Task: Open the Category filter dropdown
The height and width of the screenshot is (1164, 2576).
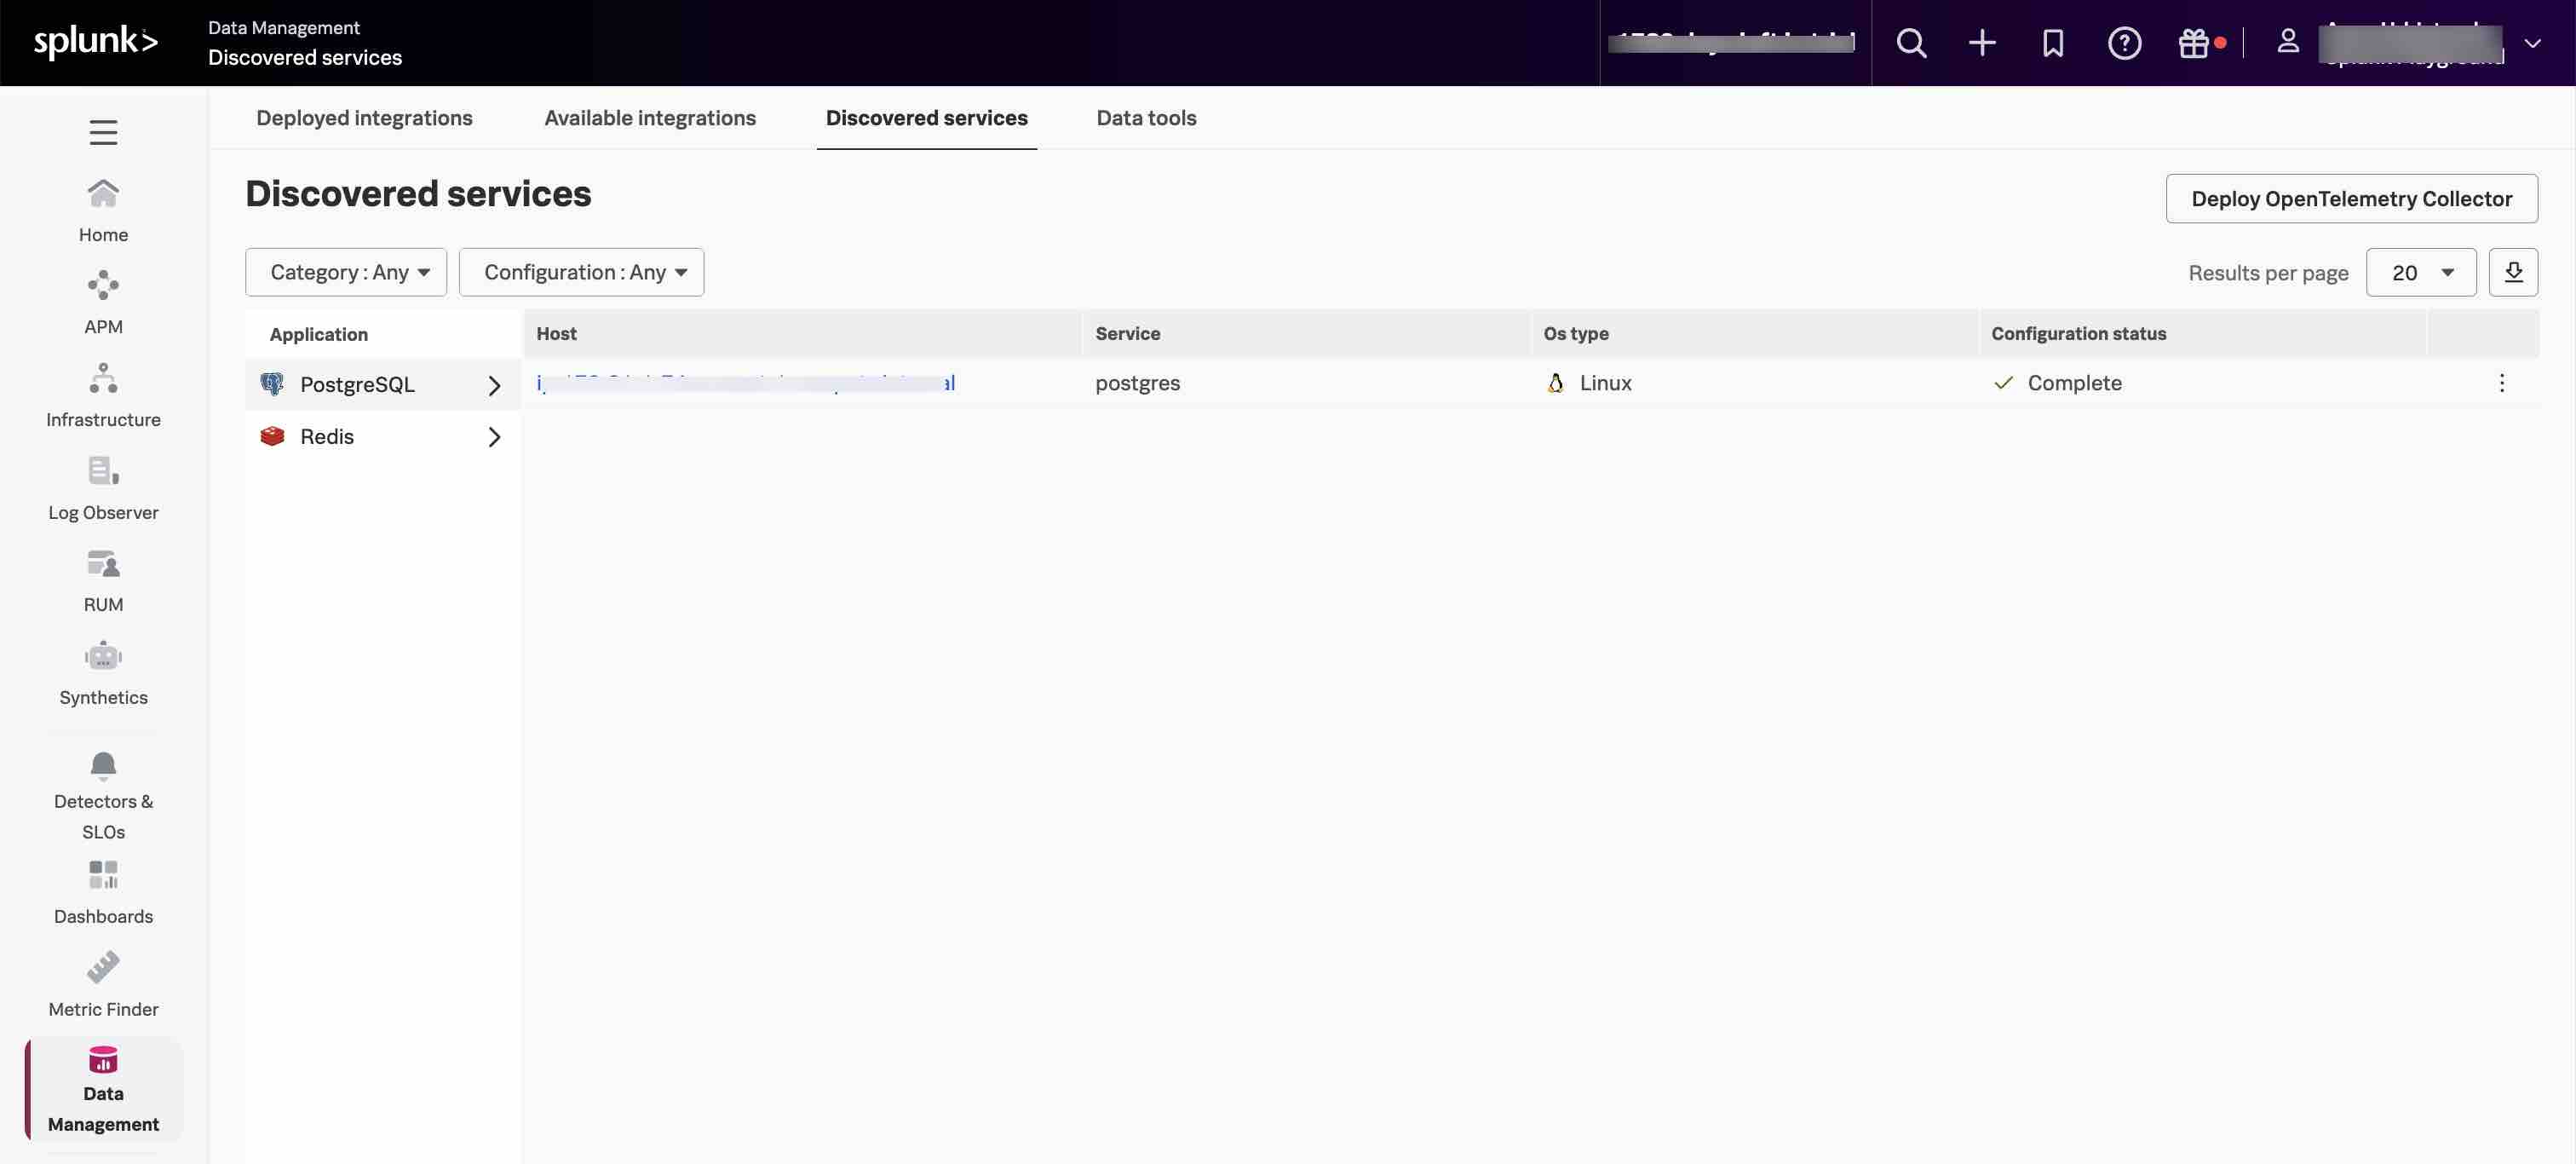Action: (346, 272)
